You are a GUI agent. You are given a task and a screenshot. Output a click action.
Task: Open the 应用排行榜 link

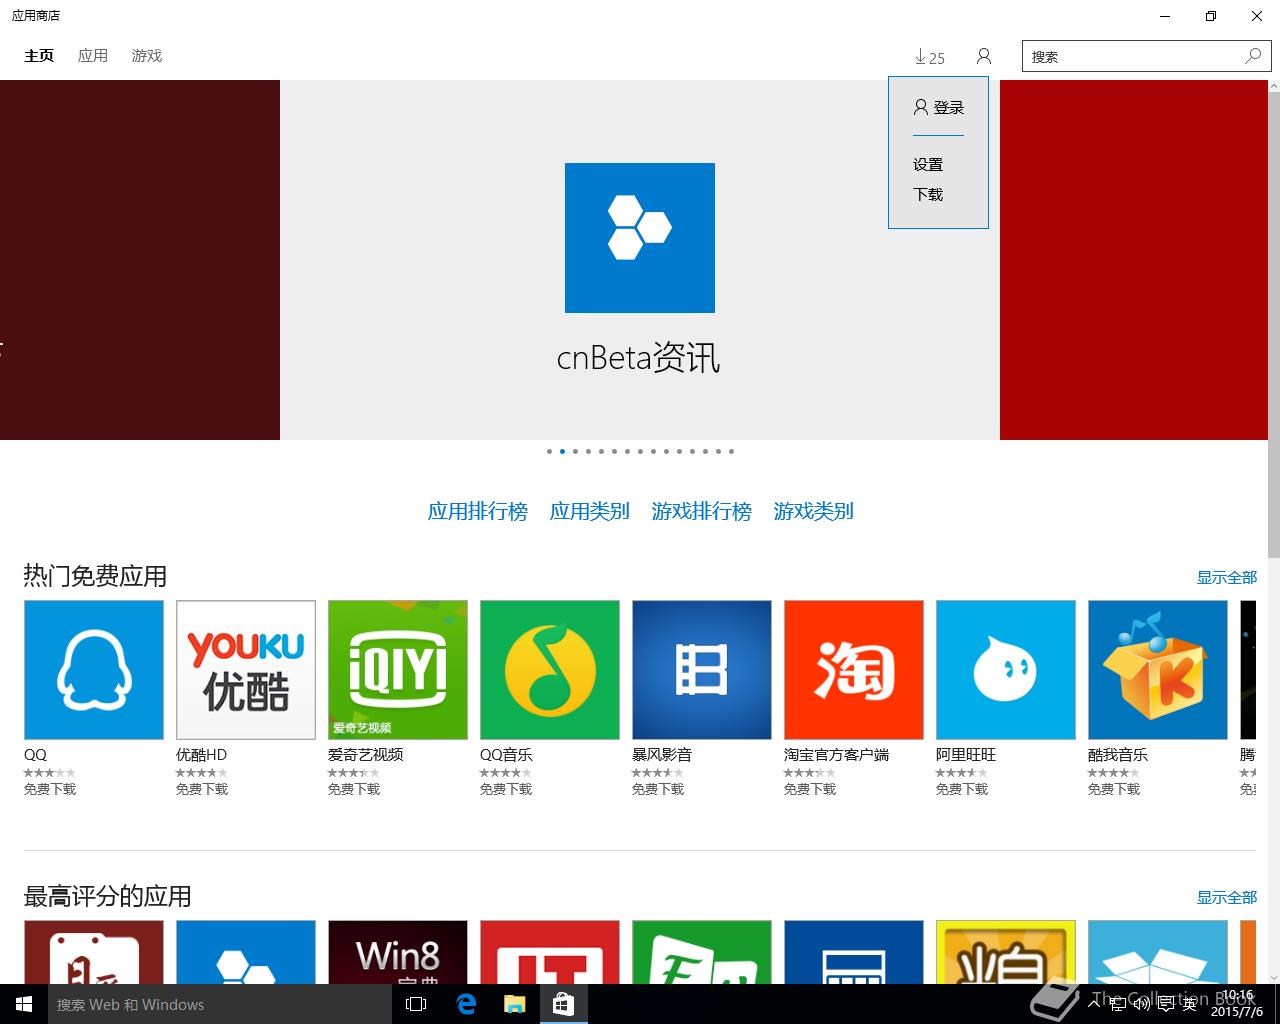(x=478, y=511)
